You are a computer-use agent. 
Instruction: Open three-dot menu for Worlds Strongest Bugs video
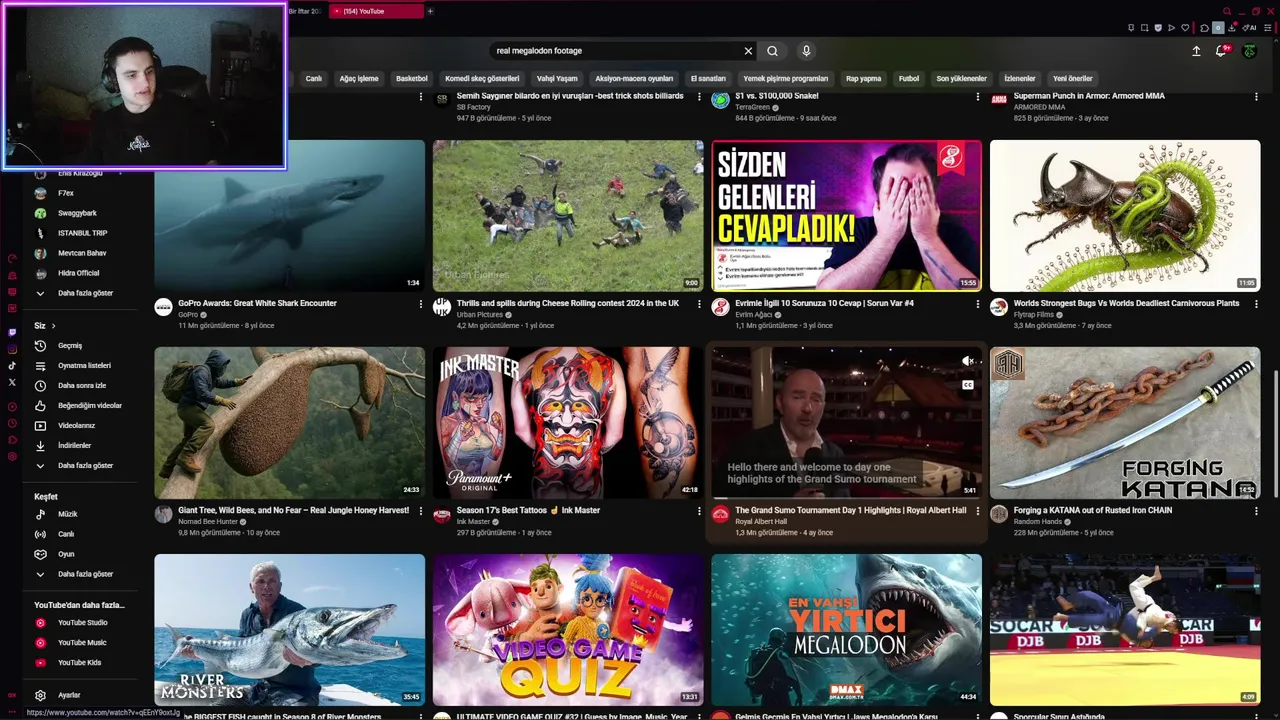tap(1255, 304)
